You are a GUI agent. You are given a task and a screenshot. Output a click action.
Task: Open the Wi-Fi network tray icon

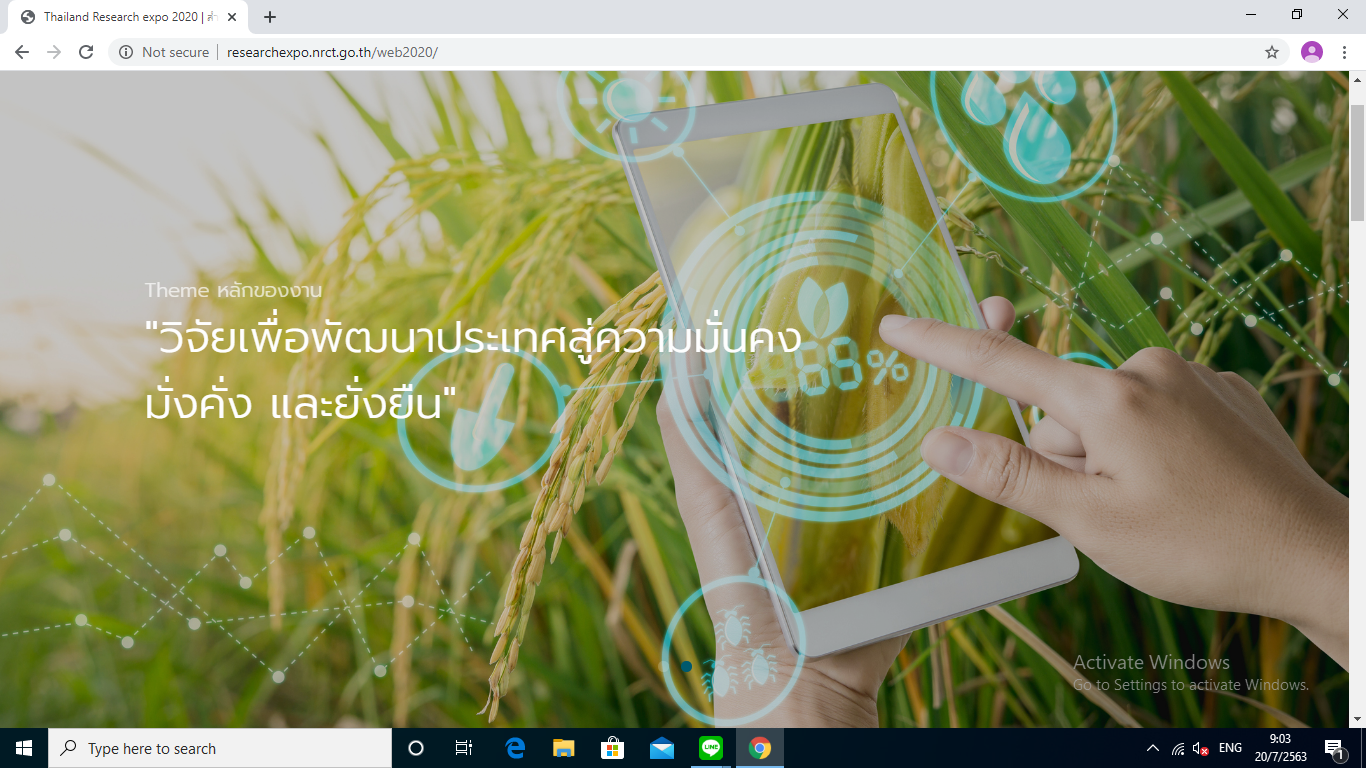(1178, 748)
